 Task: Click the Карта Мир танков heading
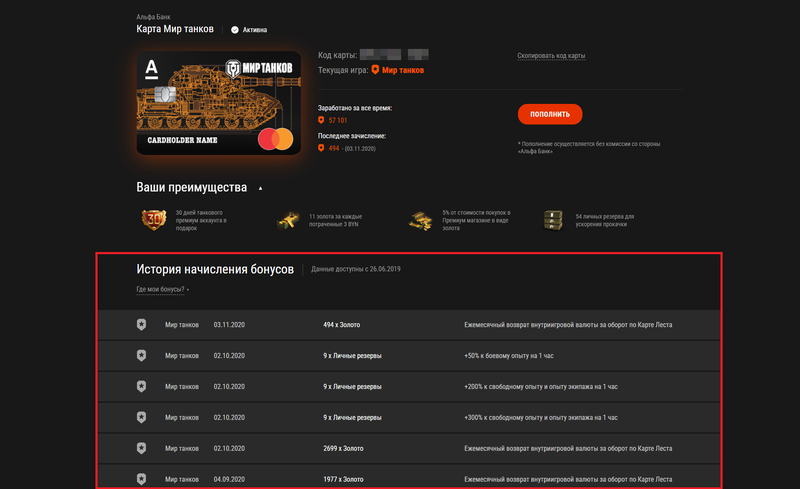[175, 29]
